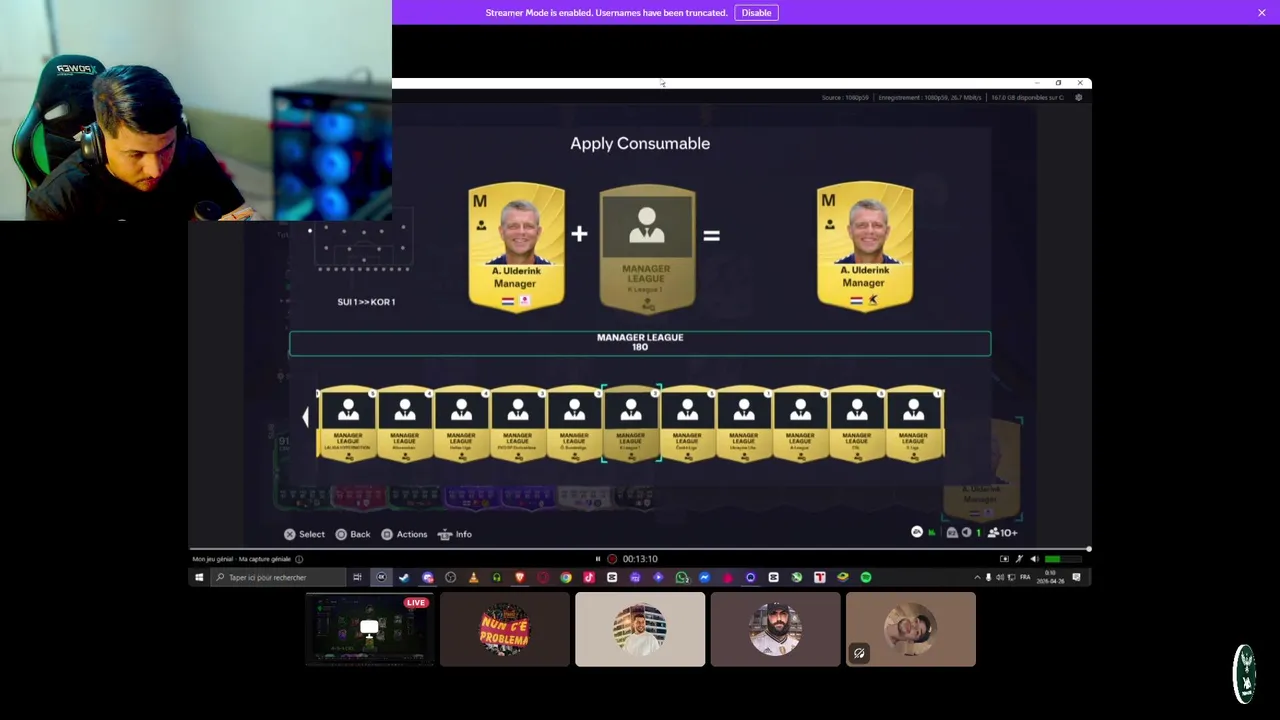Stop the recording with the red record button
The height and width of the screenshot is (720, 1280).
pyautogui.click(x=612, y=559)
